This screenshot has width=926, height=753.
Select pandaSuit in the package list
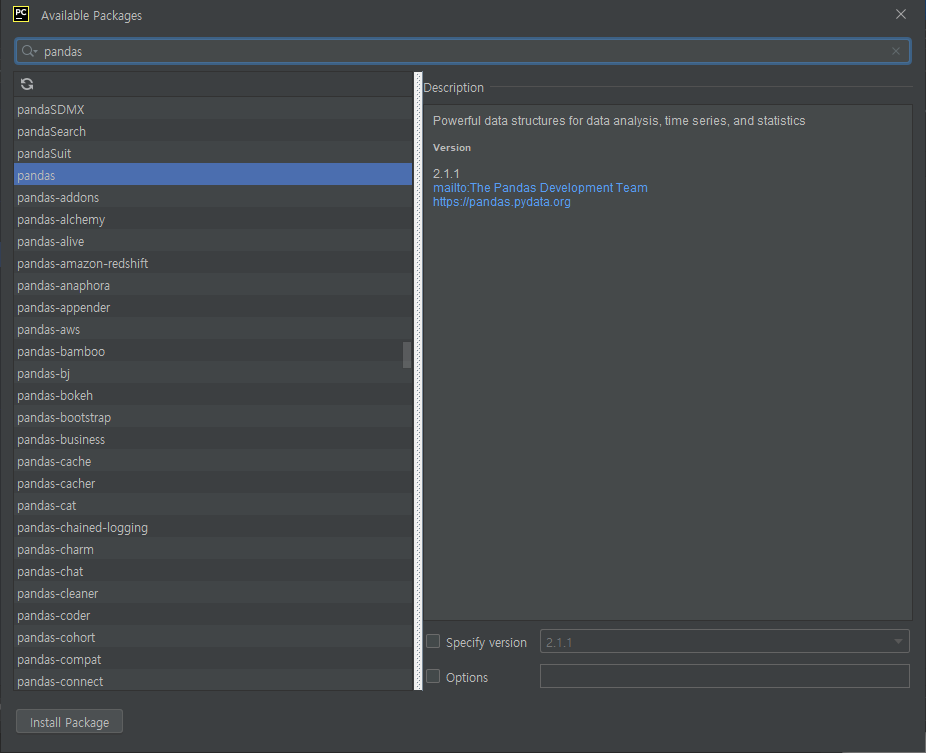213,154
